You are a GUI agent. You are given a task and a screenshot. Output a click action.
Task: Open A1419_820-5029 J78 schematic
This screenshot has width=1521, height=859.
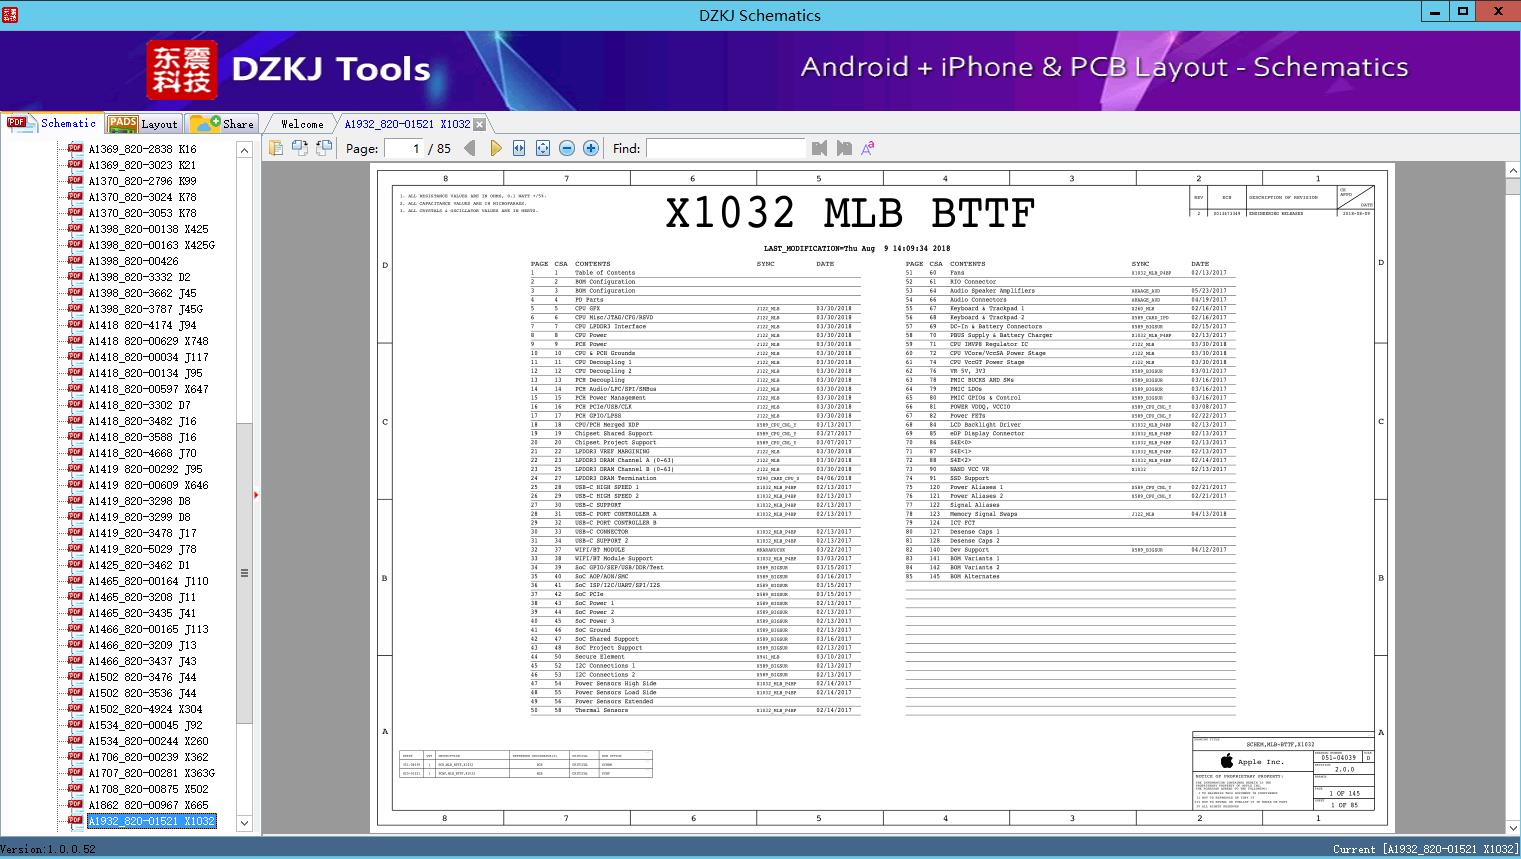tap(142, 549)
